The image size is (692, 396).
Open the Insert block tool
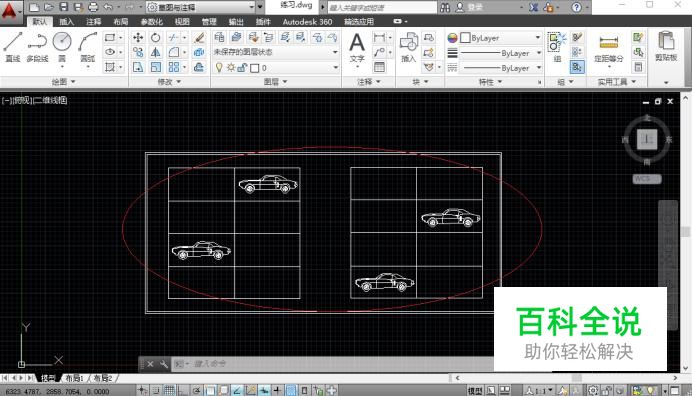pos(409,47)
